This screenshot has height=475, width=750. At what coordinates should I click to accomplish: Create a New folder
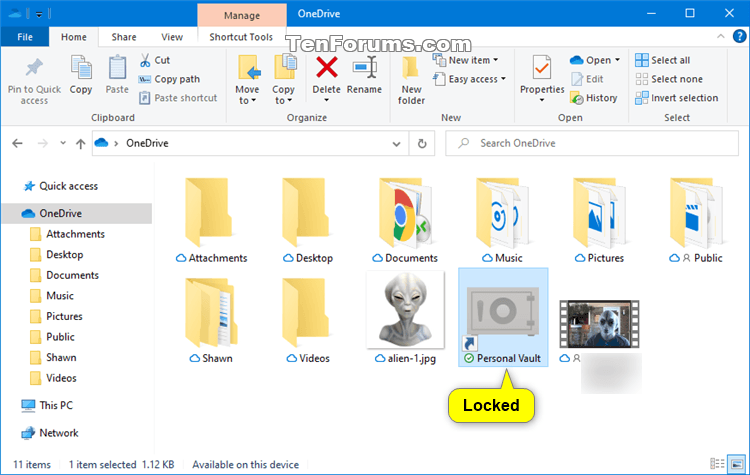(x=411, y=80)
